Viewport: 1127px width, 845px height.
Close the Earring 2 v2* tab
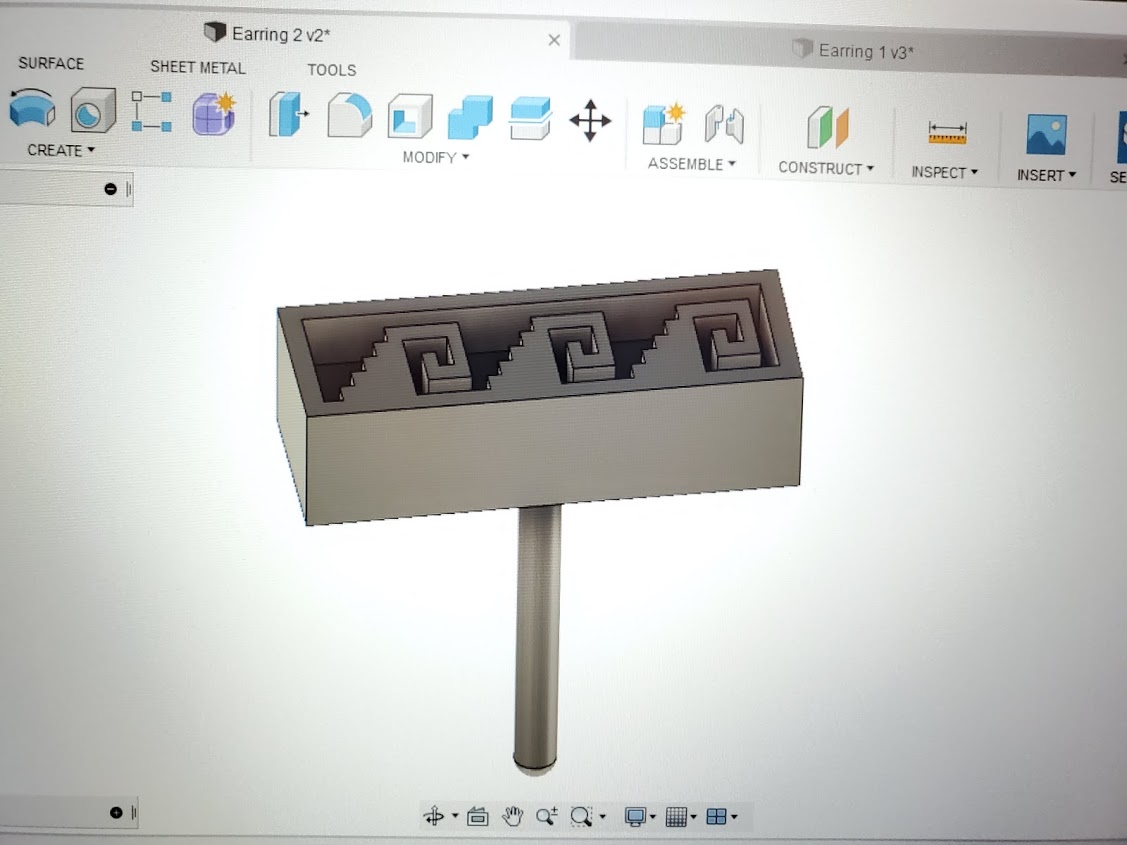[554, 40]
